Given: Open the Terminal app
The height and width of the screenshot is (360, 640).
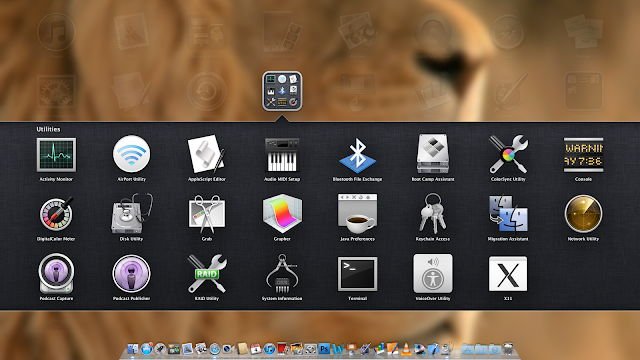Looking at the screenshot, I should click(x=357, y=273).
